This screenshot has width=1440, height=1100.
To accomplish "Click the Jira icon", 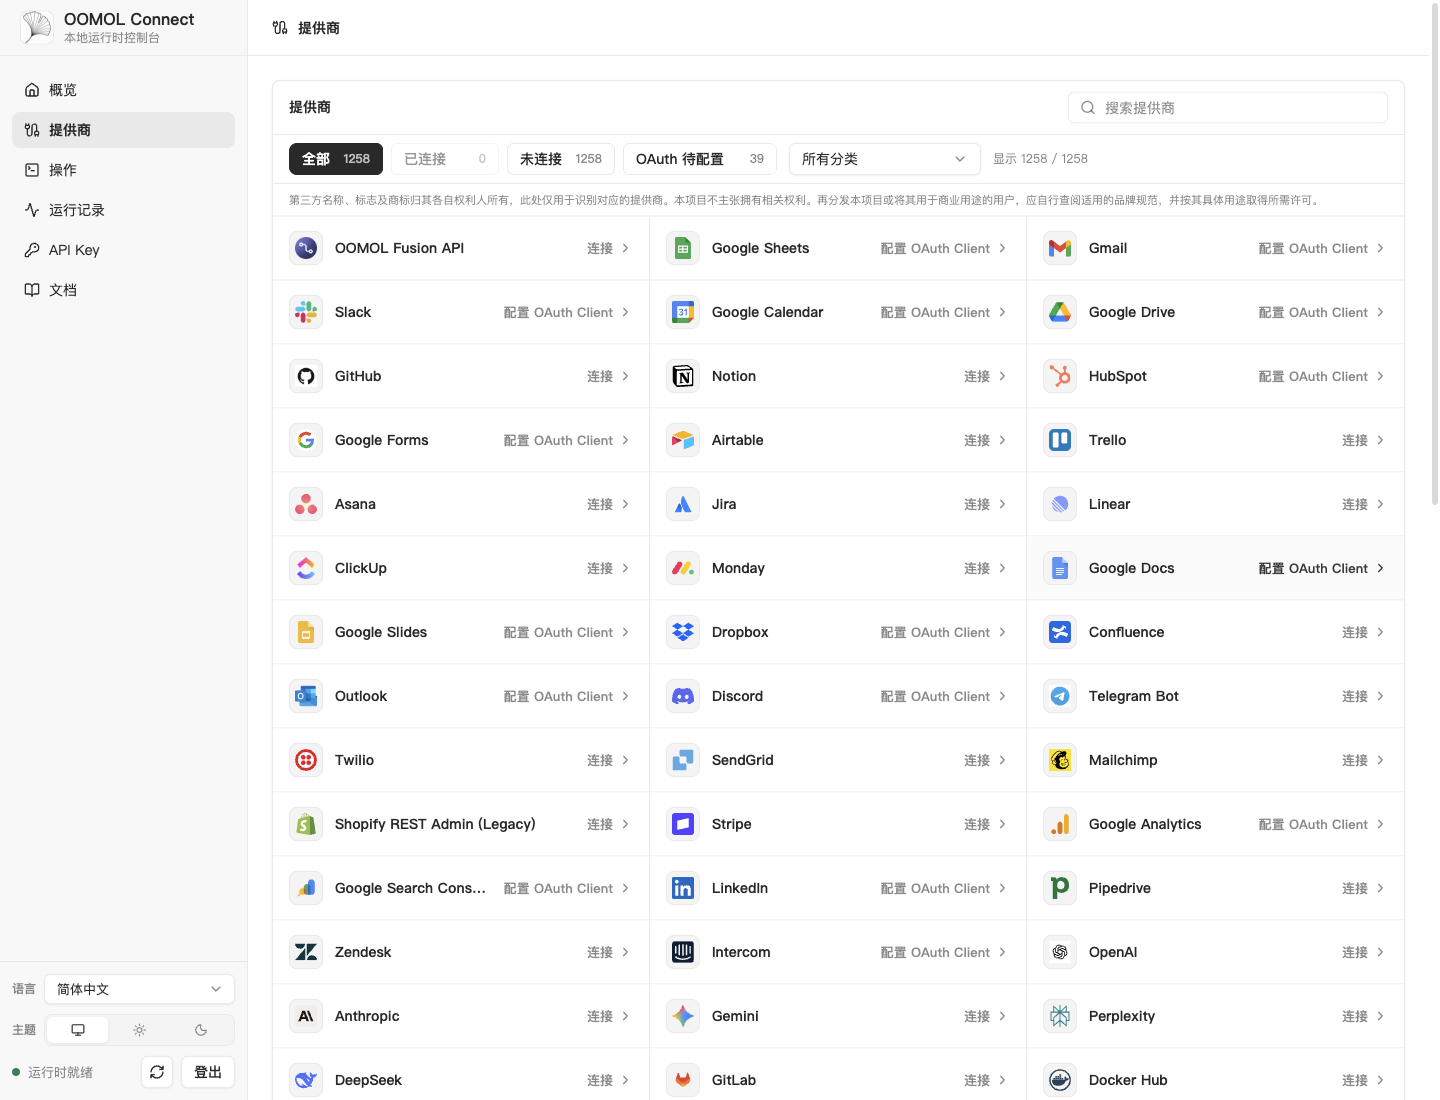I will click(x=683, y=504).
